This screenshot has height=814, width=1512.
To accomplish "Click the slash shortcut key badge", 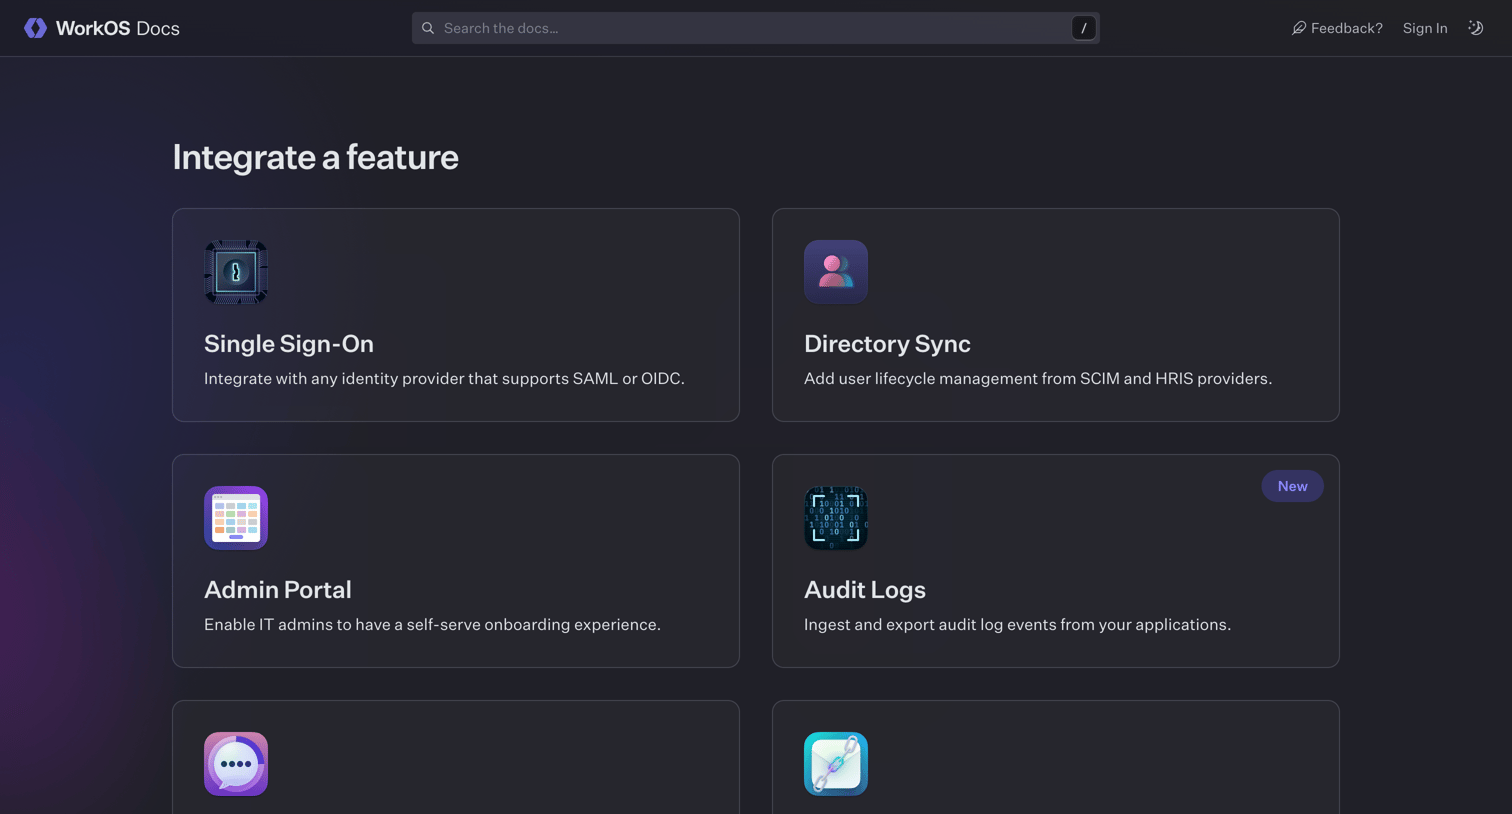I will pyautogui.click(x=1083, y=28).
